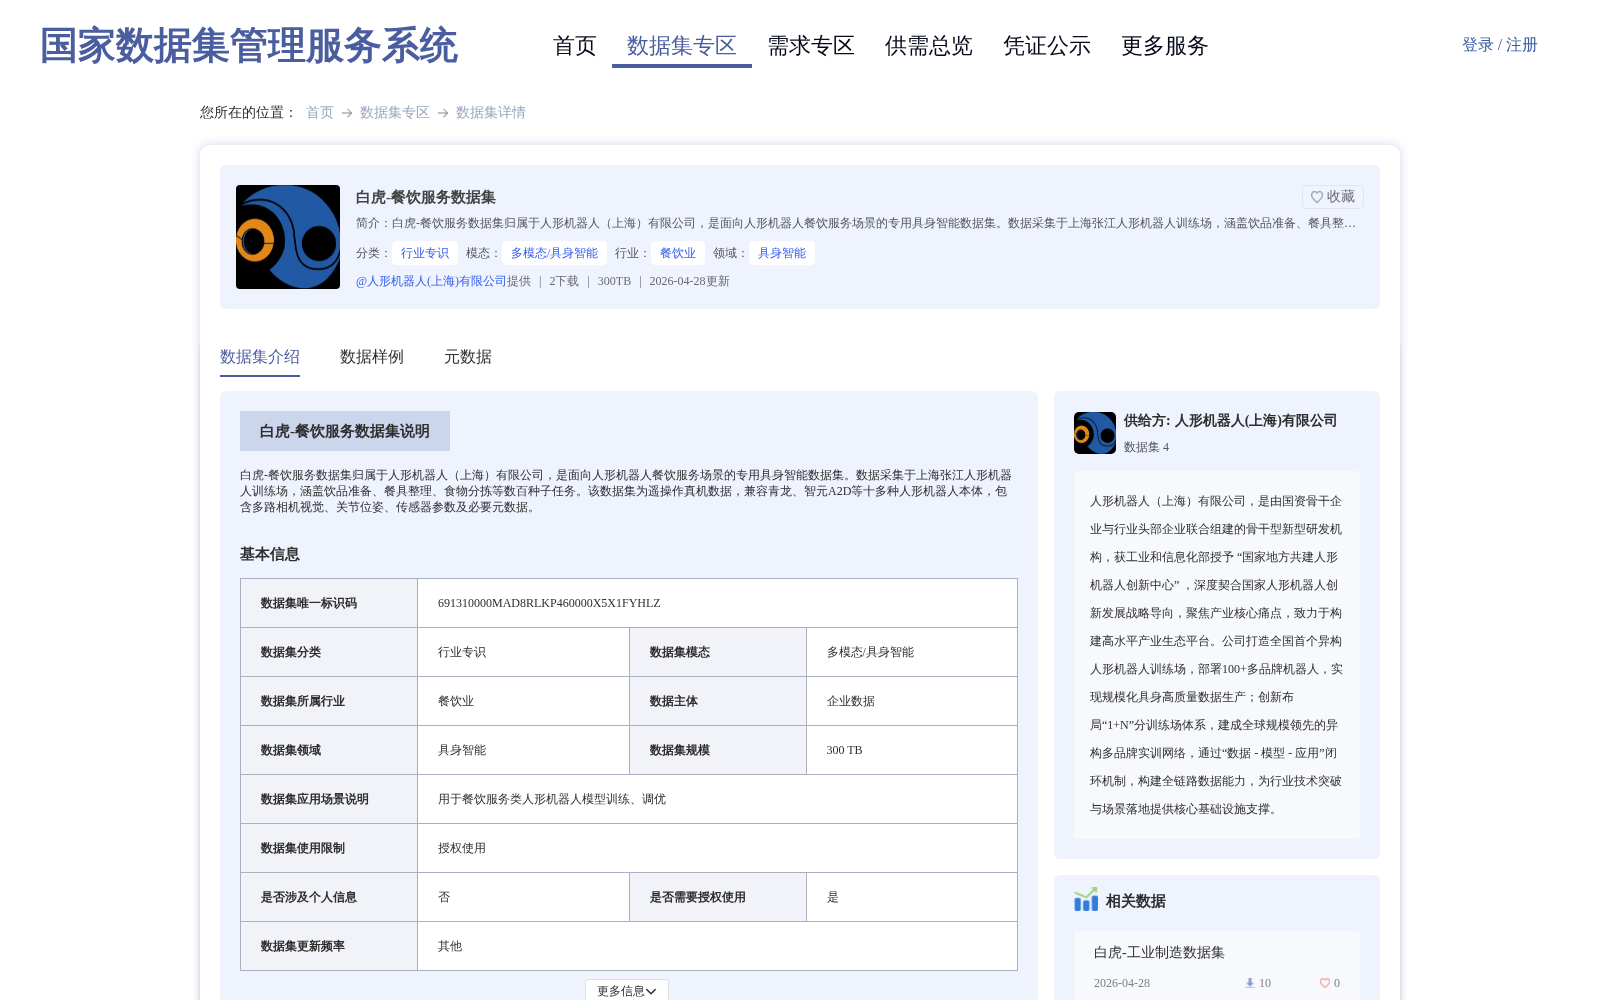Open the @人形机器人(上海)有限公司 provider link
Viewport: 1600px width, 1000px height.
click(x=431, y=281)
